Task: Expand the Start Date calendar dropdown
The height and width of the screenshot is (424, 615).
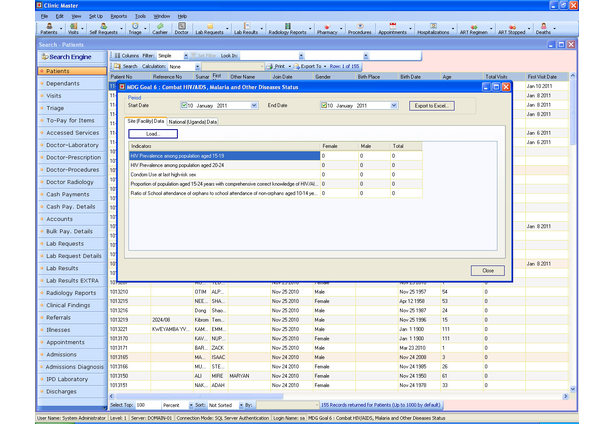Action: point(254,106)
